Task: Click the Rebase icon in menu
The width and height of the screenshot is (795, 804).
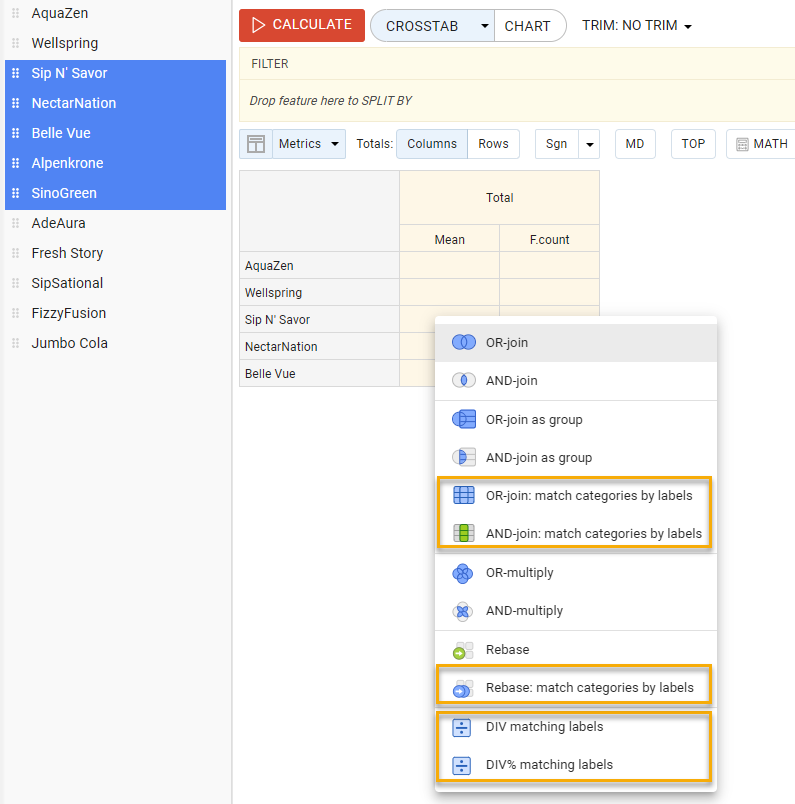Action: click(x=463, y=650)
